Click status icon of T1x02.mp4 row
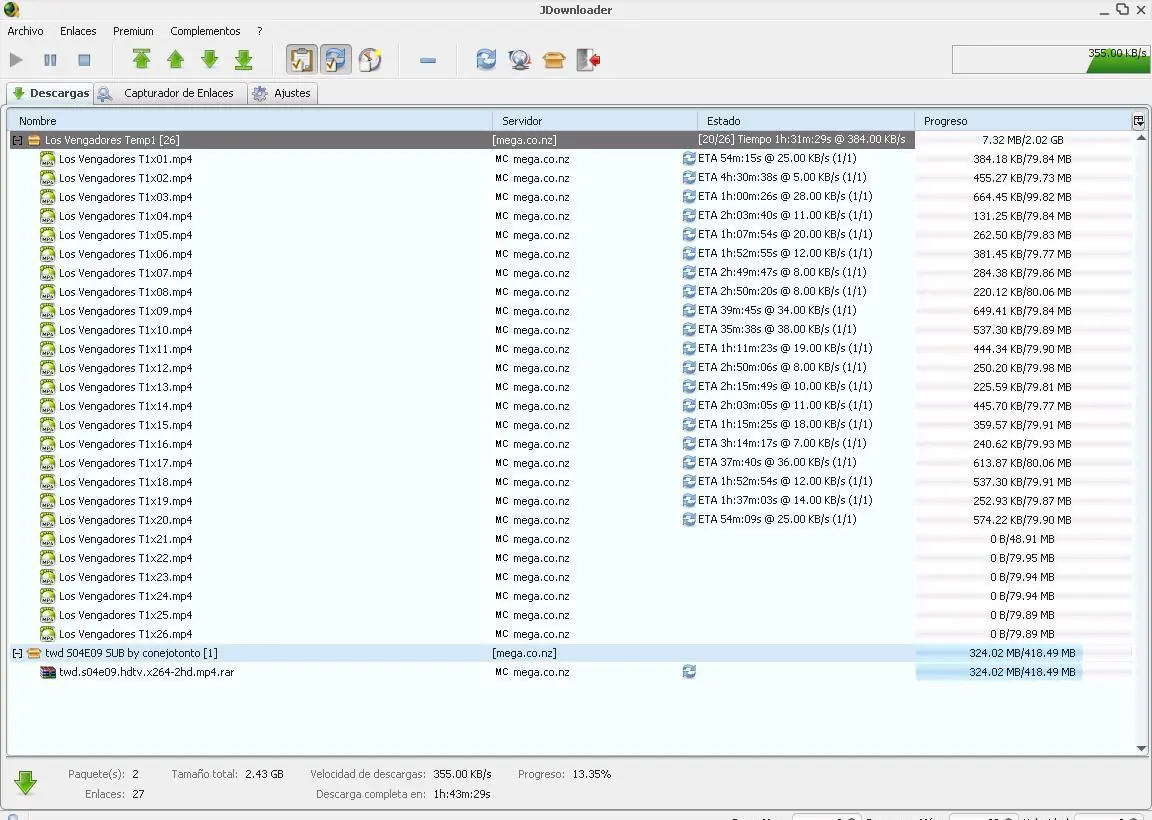The height and width of the screenshot is (820, 1152). coord(689,177)
